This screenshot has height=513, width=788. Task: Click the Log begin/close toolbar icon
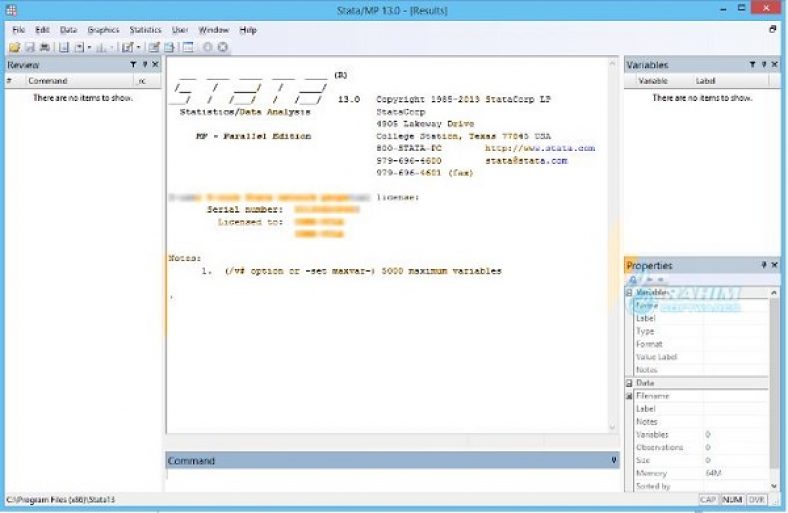tap(62, 47)
